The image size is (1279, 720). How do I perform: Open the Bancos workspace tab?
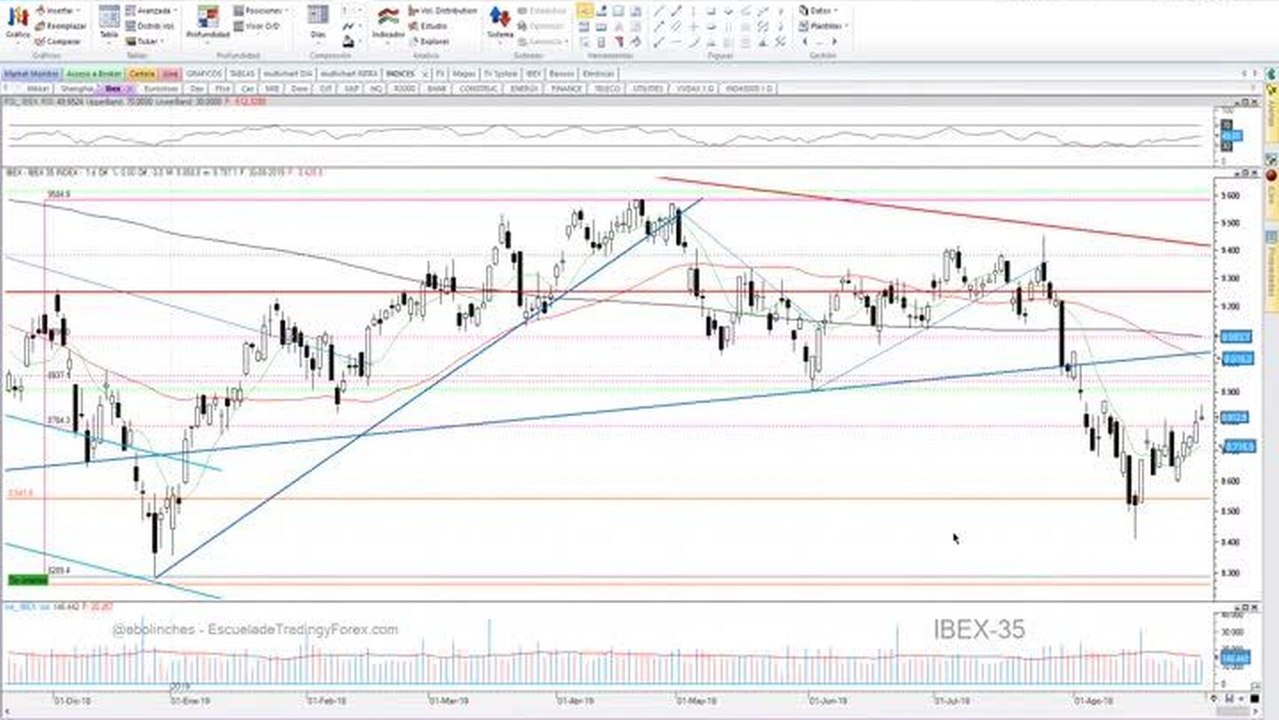tap(562, 73)
